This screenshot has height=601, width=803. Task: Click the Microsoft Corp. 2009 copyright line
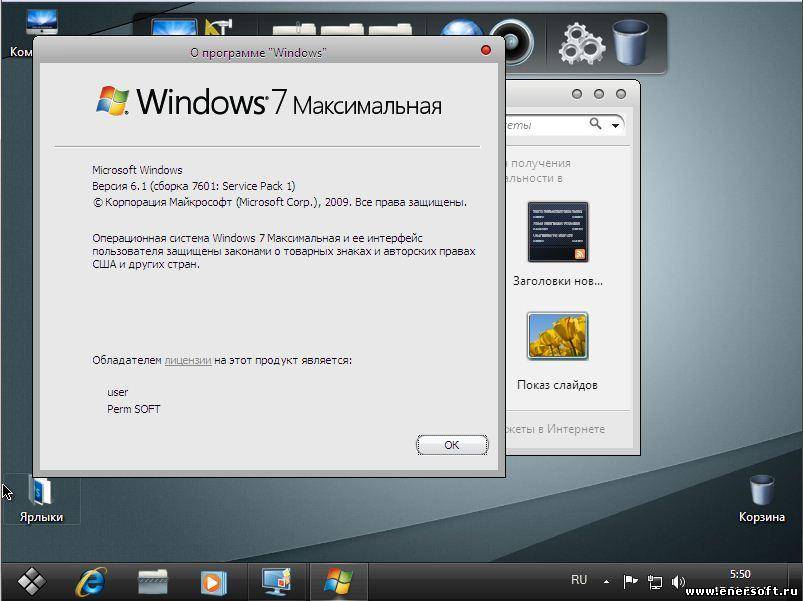pos(280,202)
